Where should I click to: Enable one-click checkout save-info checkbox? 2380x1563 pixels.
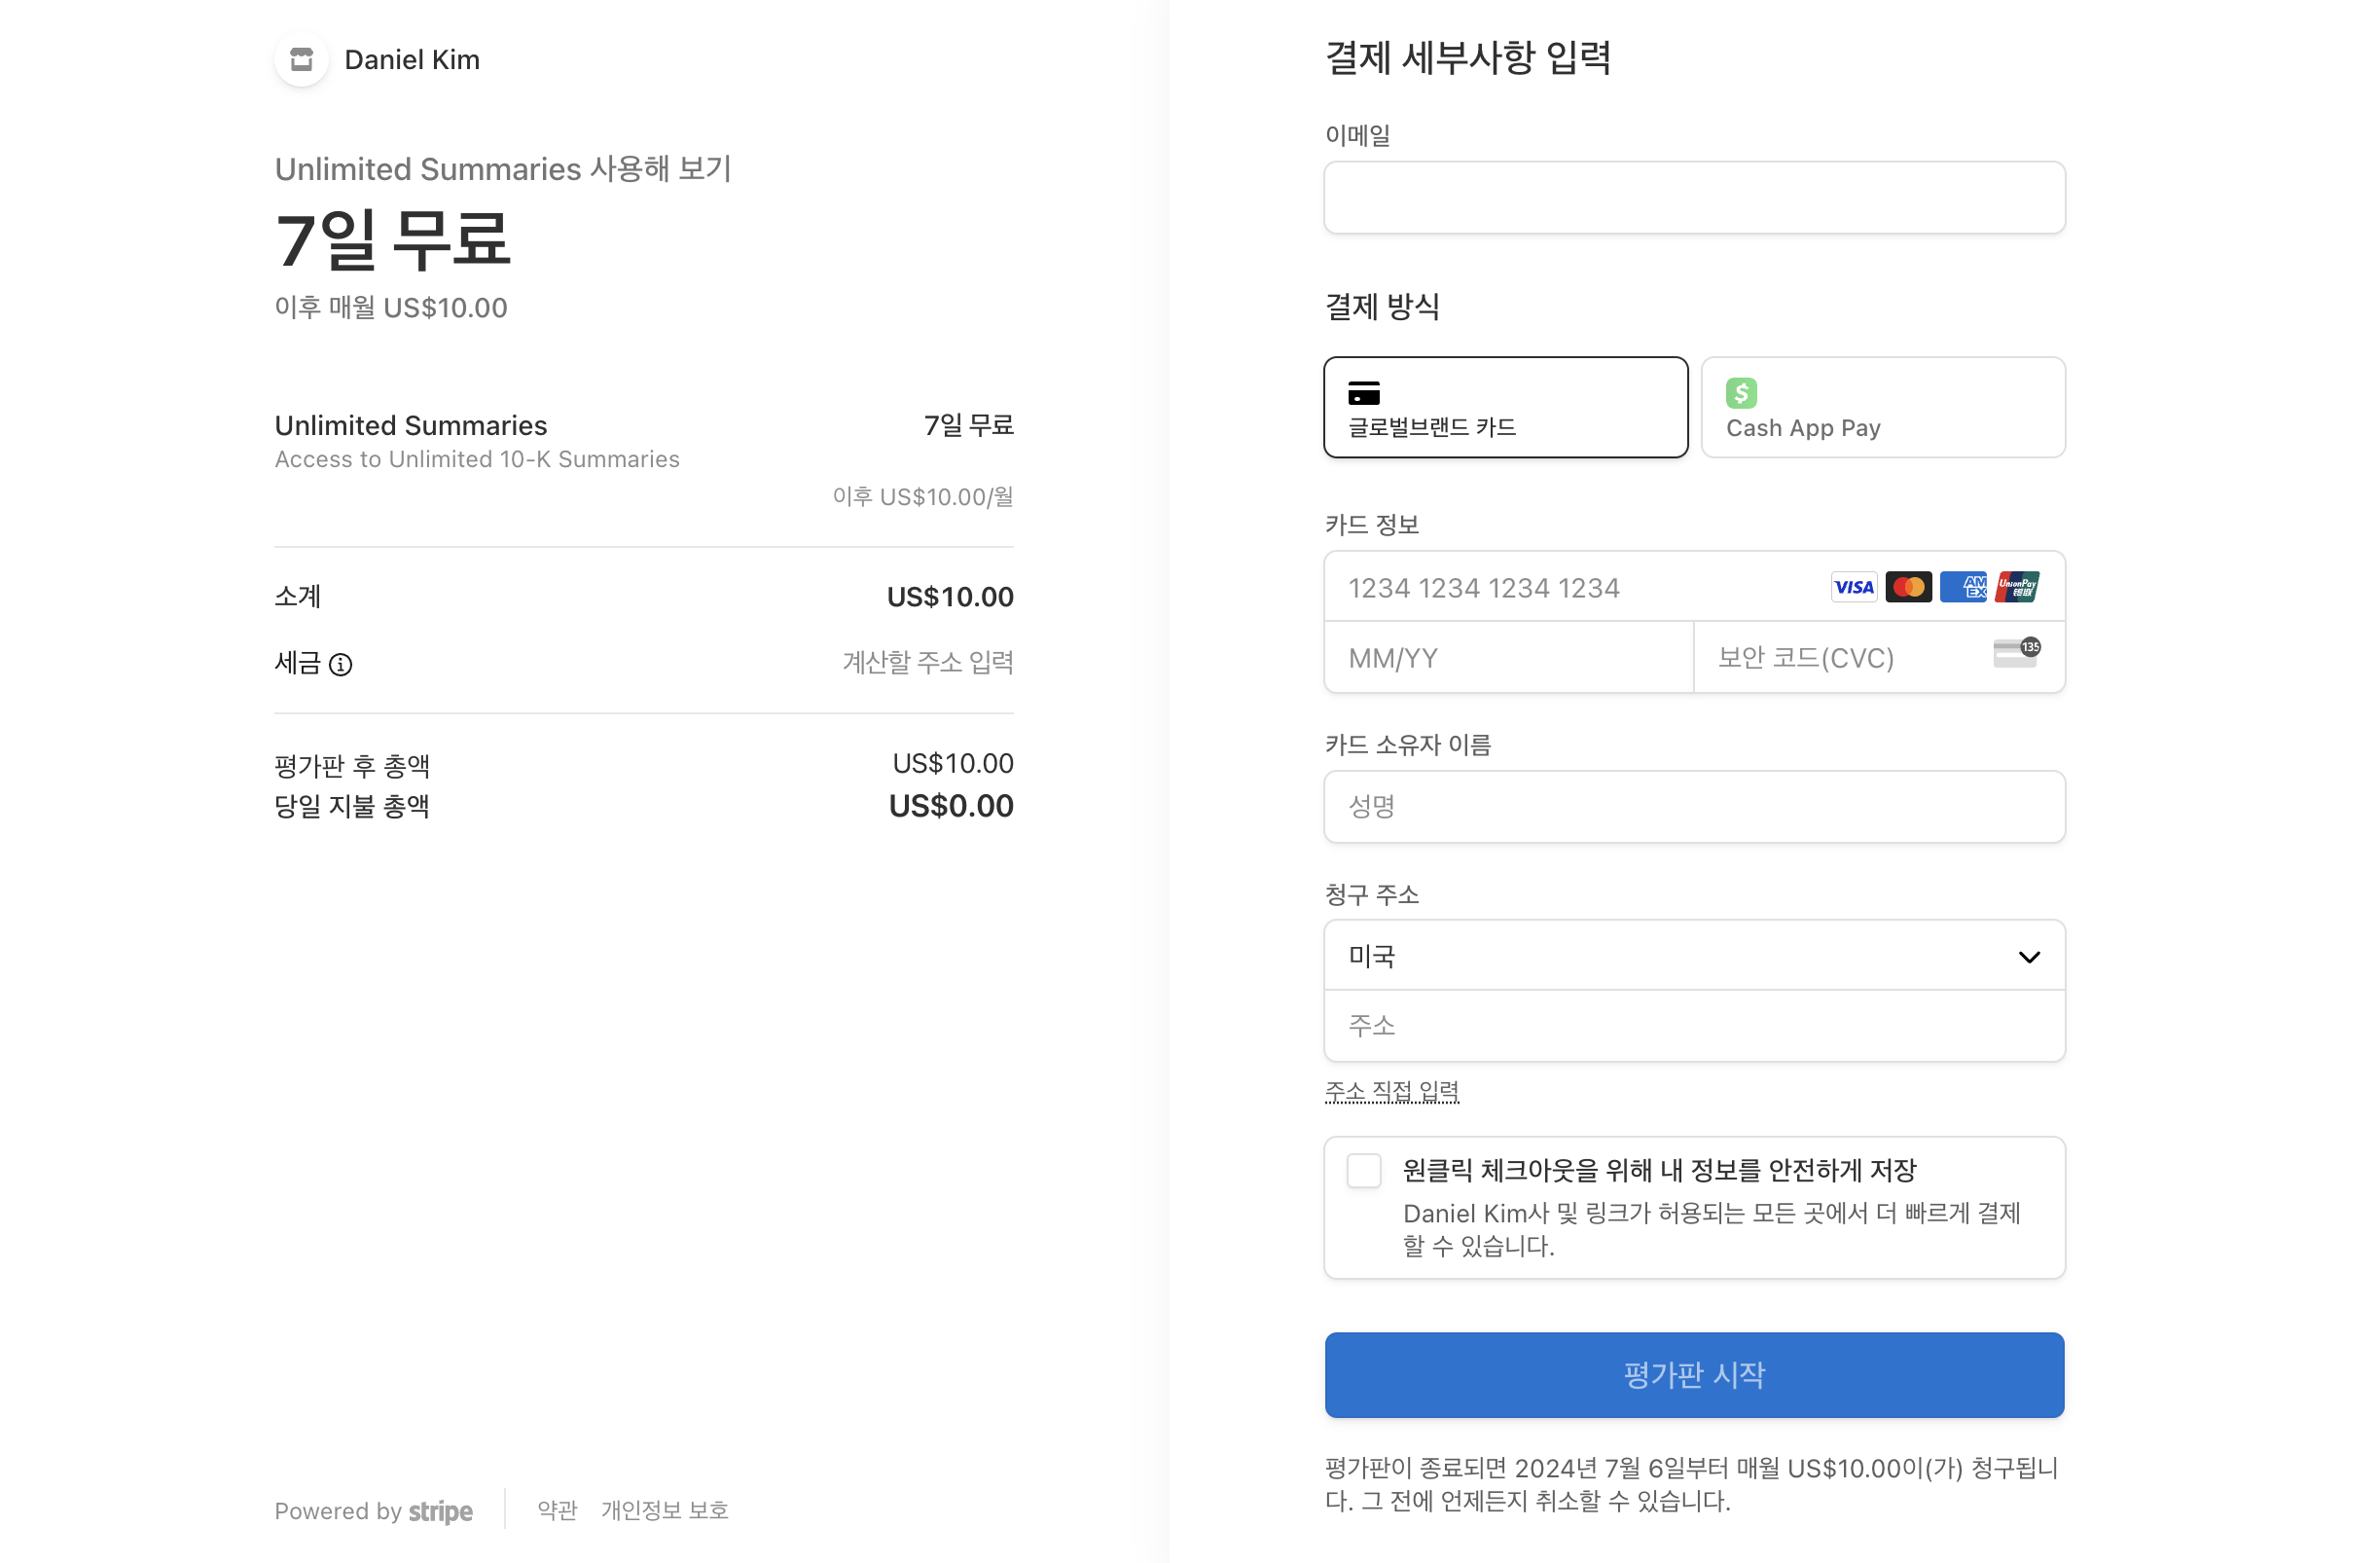click(x=1364, y=1171)
